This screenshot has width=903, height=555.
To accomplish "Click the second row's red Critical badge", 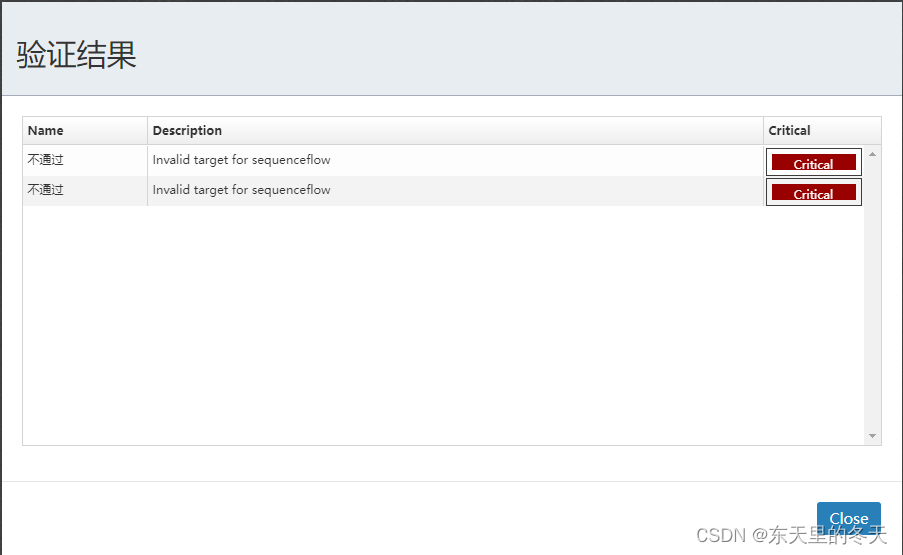I will click(x=813, y=193).
